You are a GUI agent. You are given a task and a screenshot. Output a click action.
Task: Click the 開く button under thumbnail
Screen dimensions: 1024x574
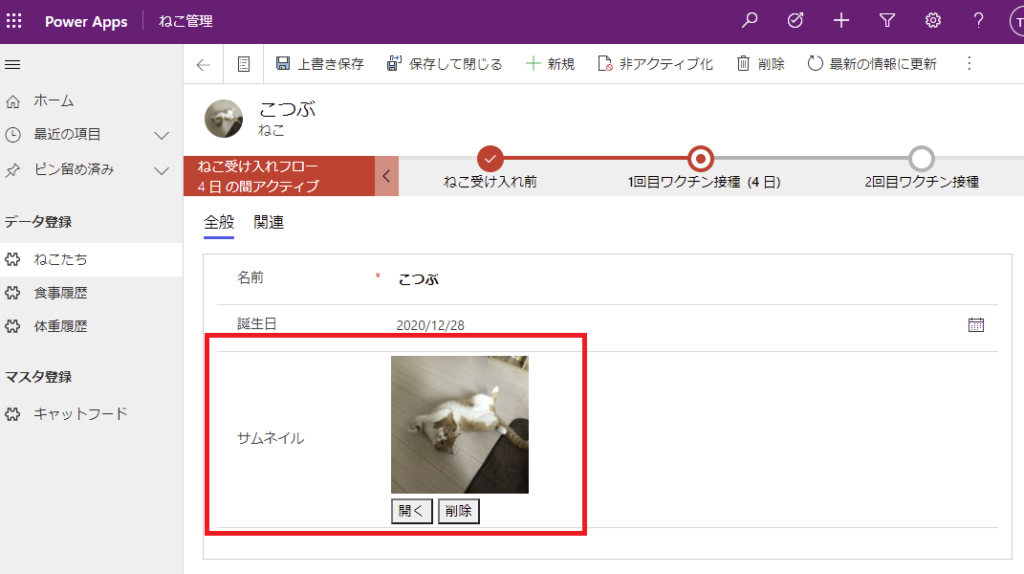411,511
